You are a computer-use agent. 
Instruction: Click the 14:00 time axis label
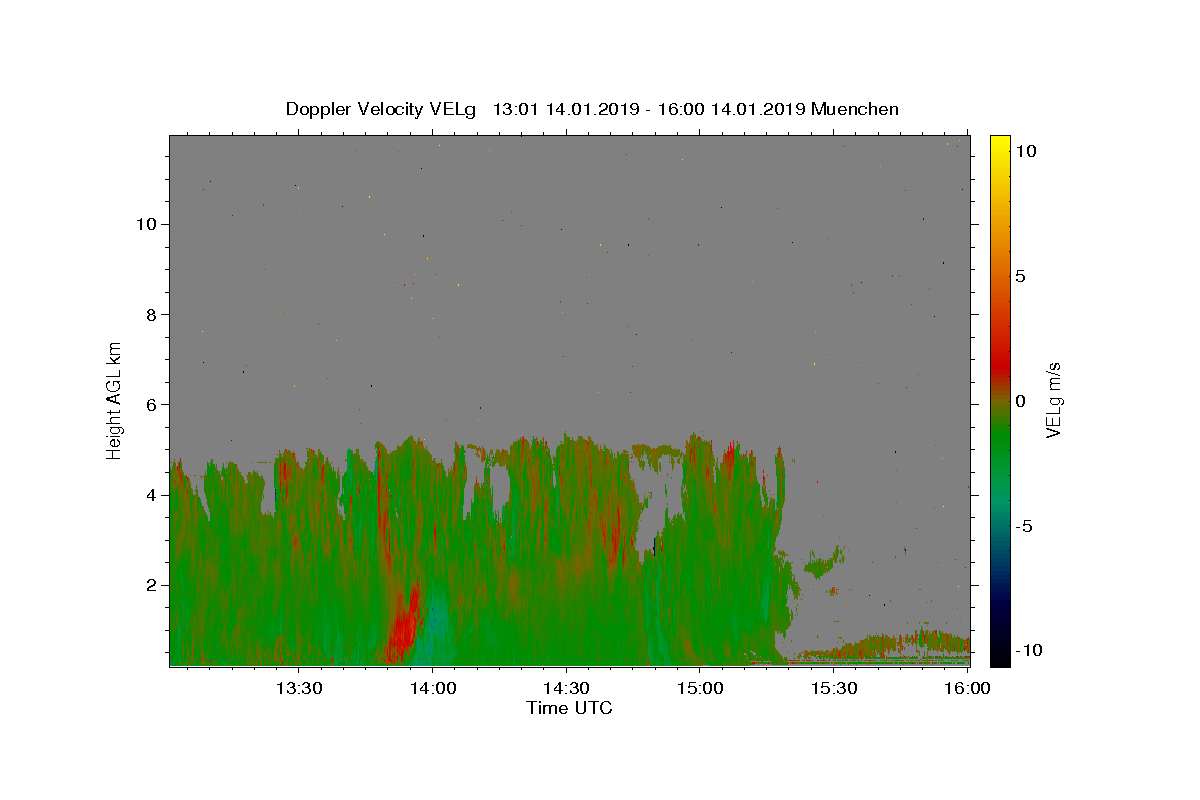(433, 689)
